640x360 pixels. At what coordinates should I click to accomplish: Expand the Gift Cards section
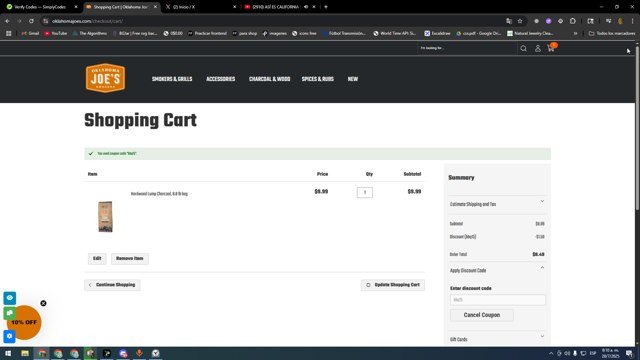(x=497, y=339)
